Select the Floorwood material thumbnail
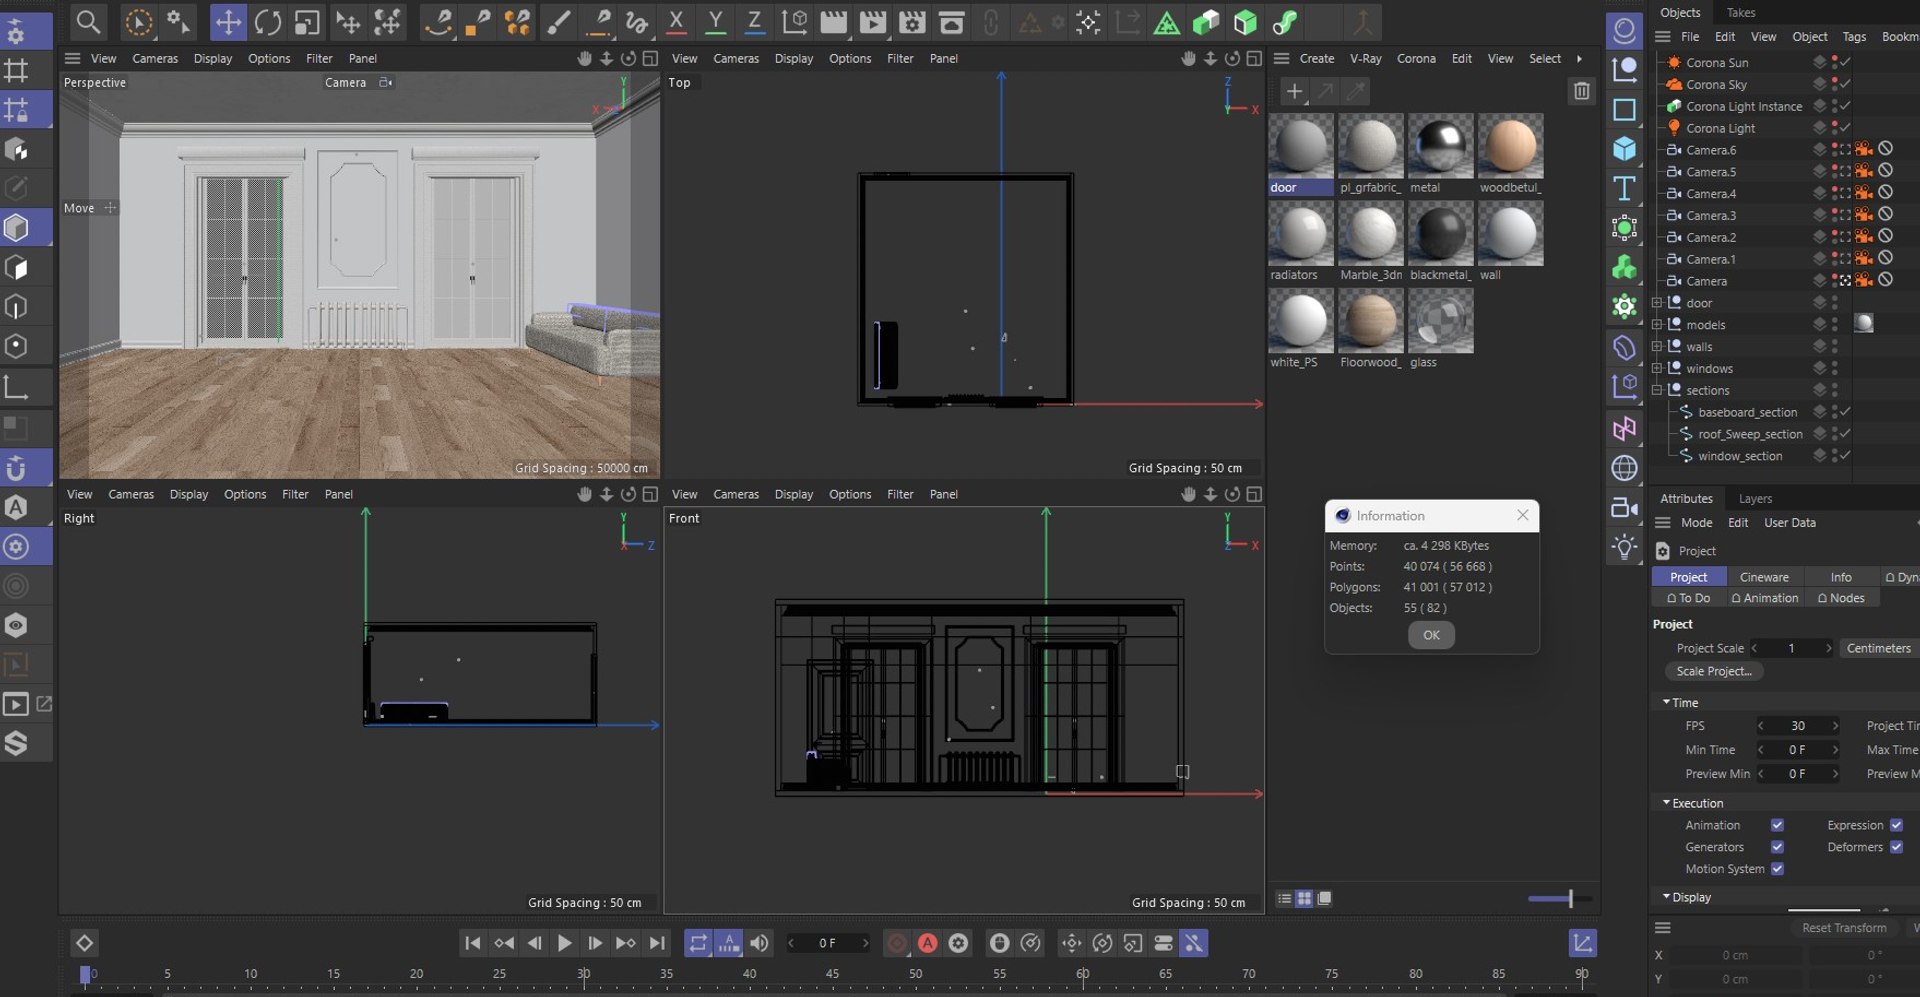This screenshot has height=997, width=1920. click(1371, 321)
